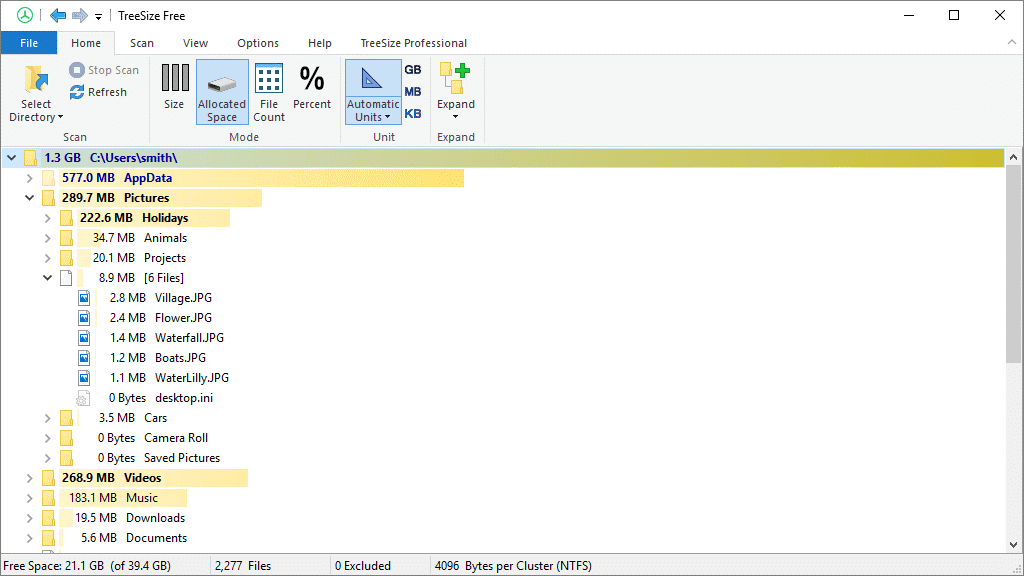The height and width of the screenshot is (576, 1024).
Task: Click the scrollbar down arrow
Action: click(1013, 545)
